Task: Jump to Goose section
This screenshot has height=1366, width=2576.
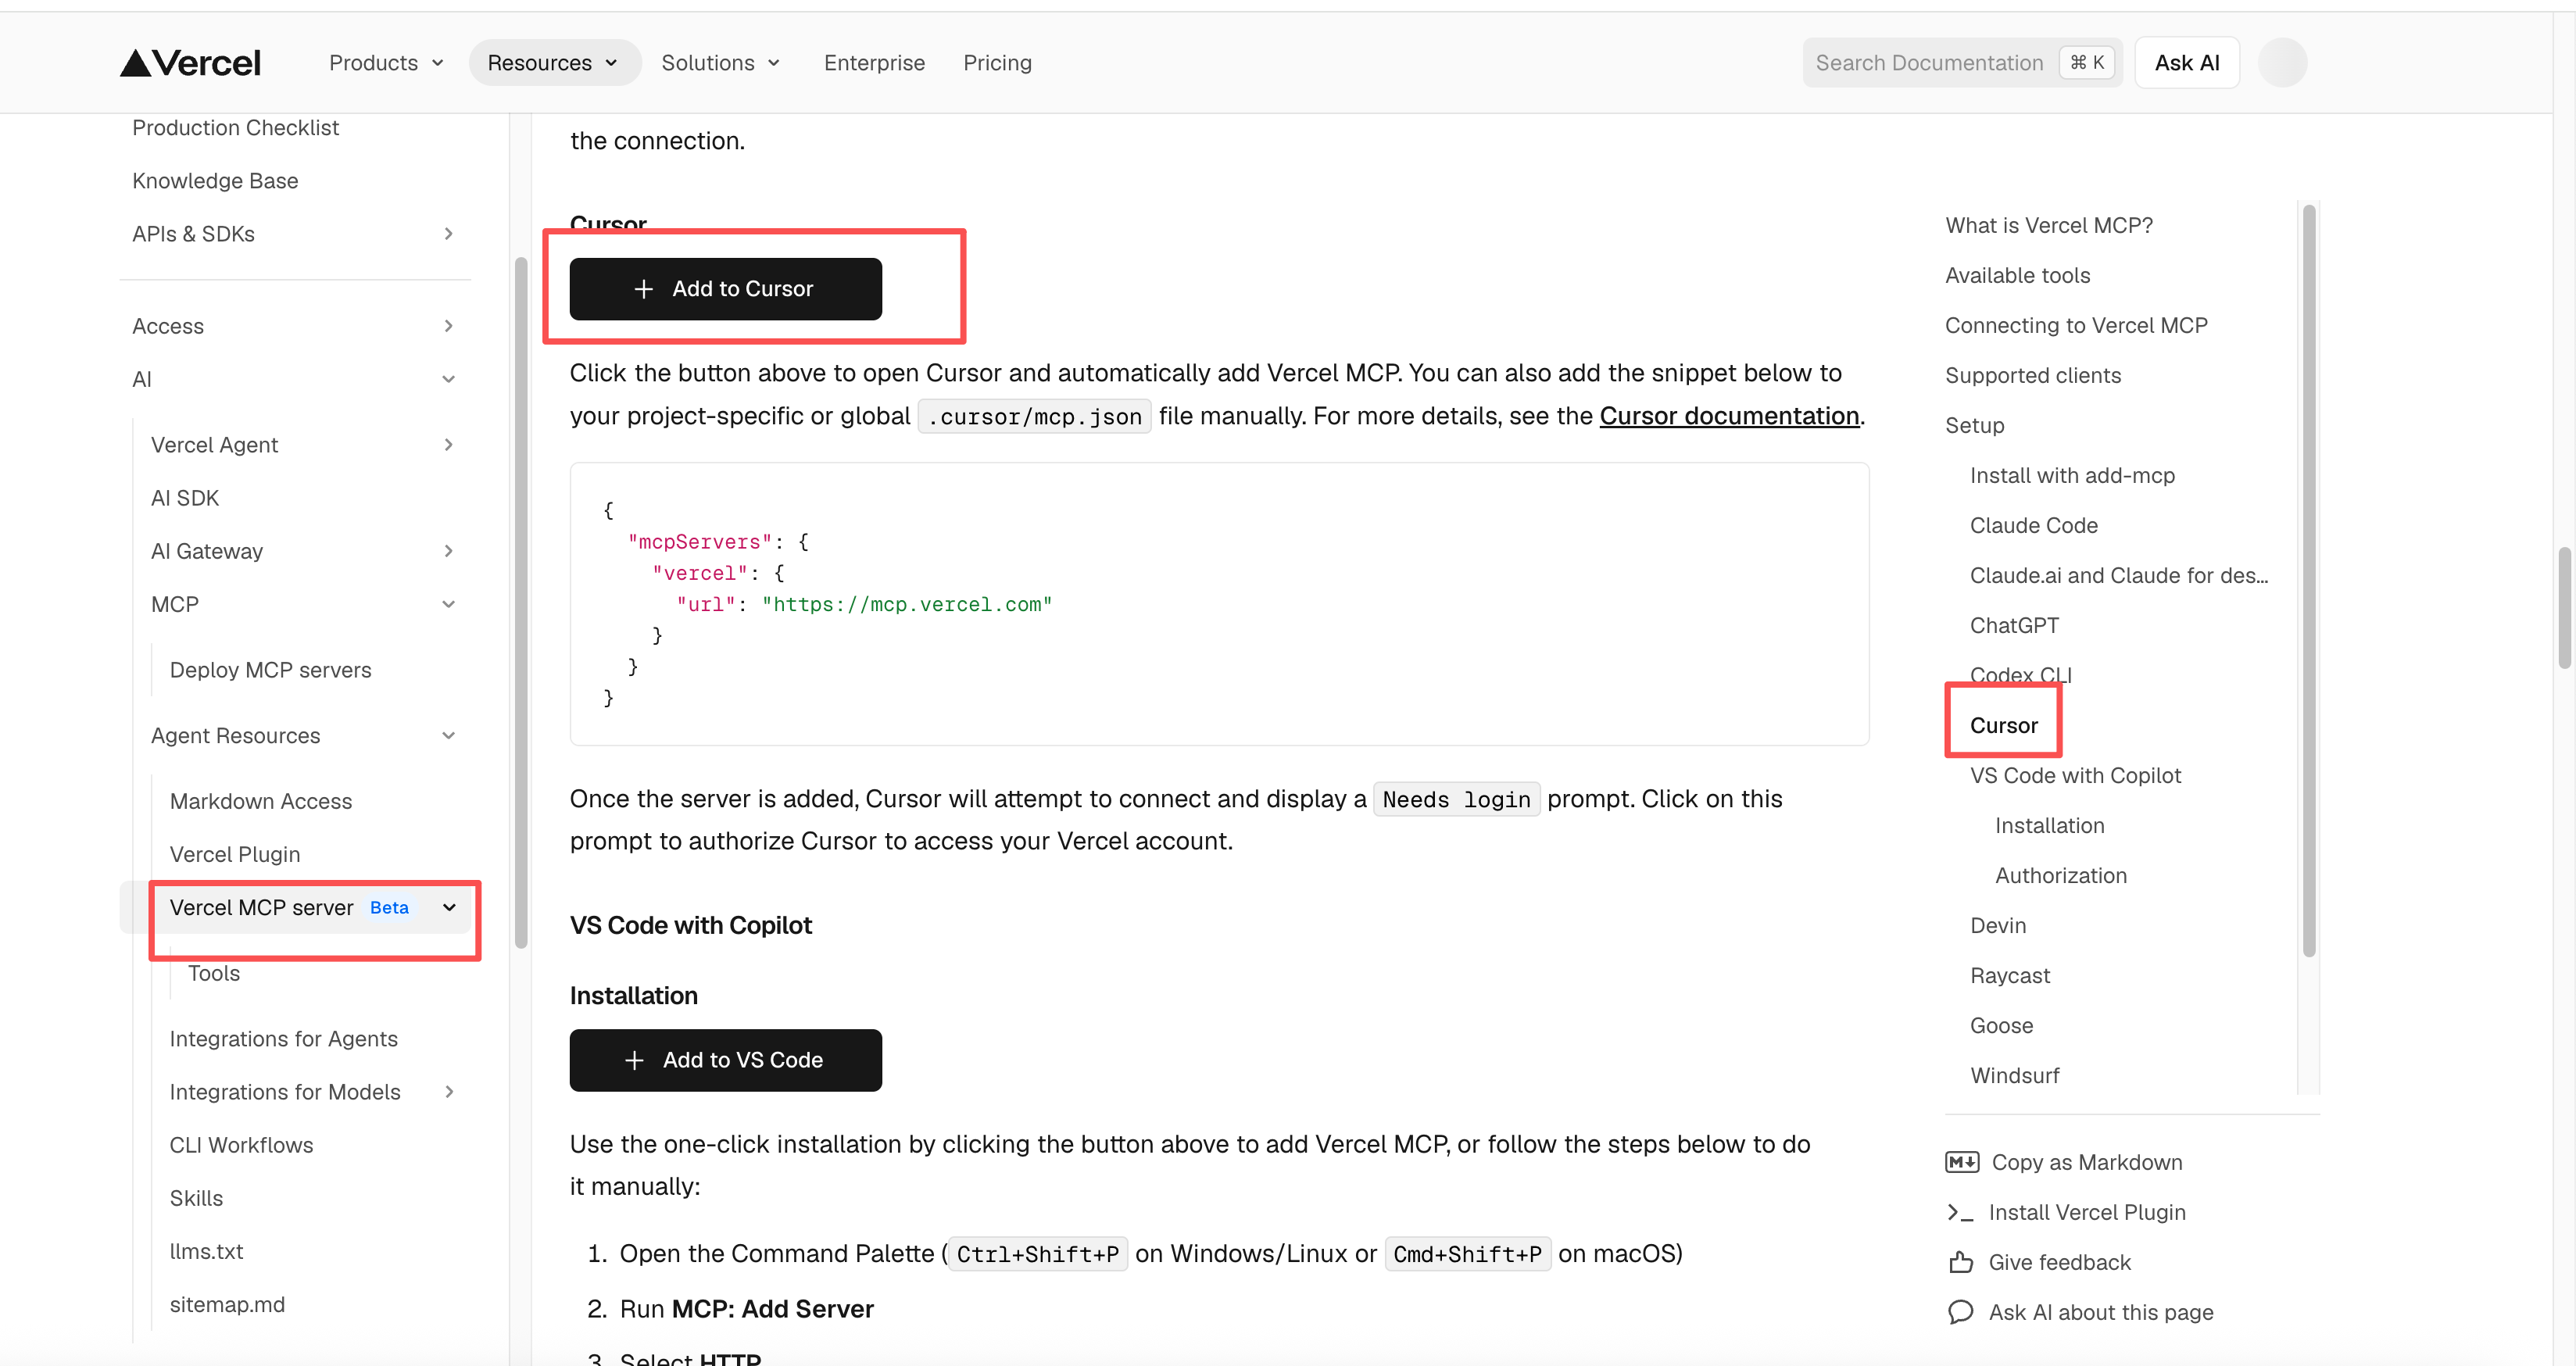Action: coord(2001,1025)
